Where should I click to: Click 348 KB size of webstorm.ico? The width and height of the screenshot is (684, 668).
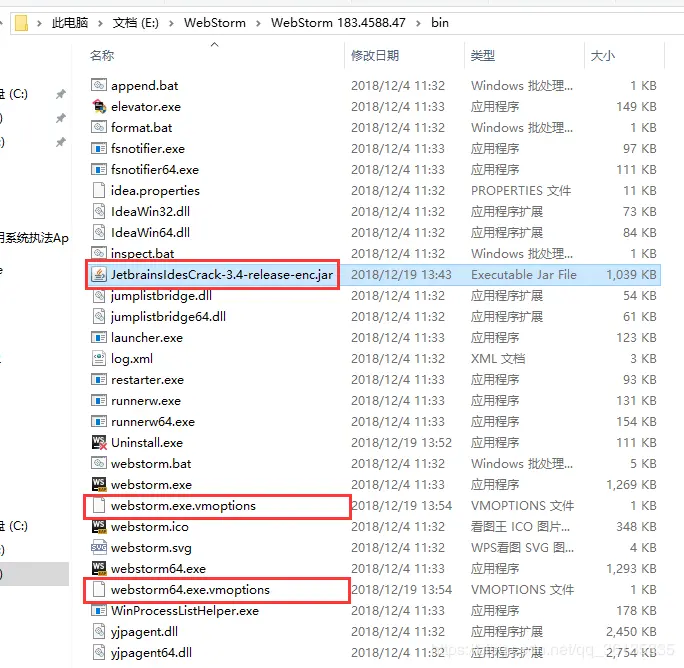[x=636, y=527]
